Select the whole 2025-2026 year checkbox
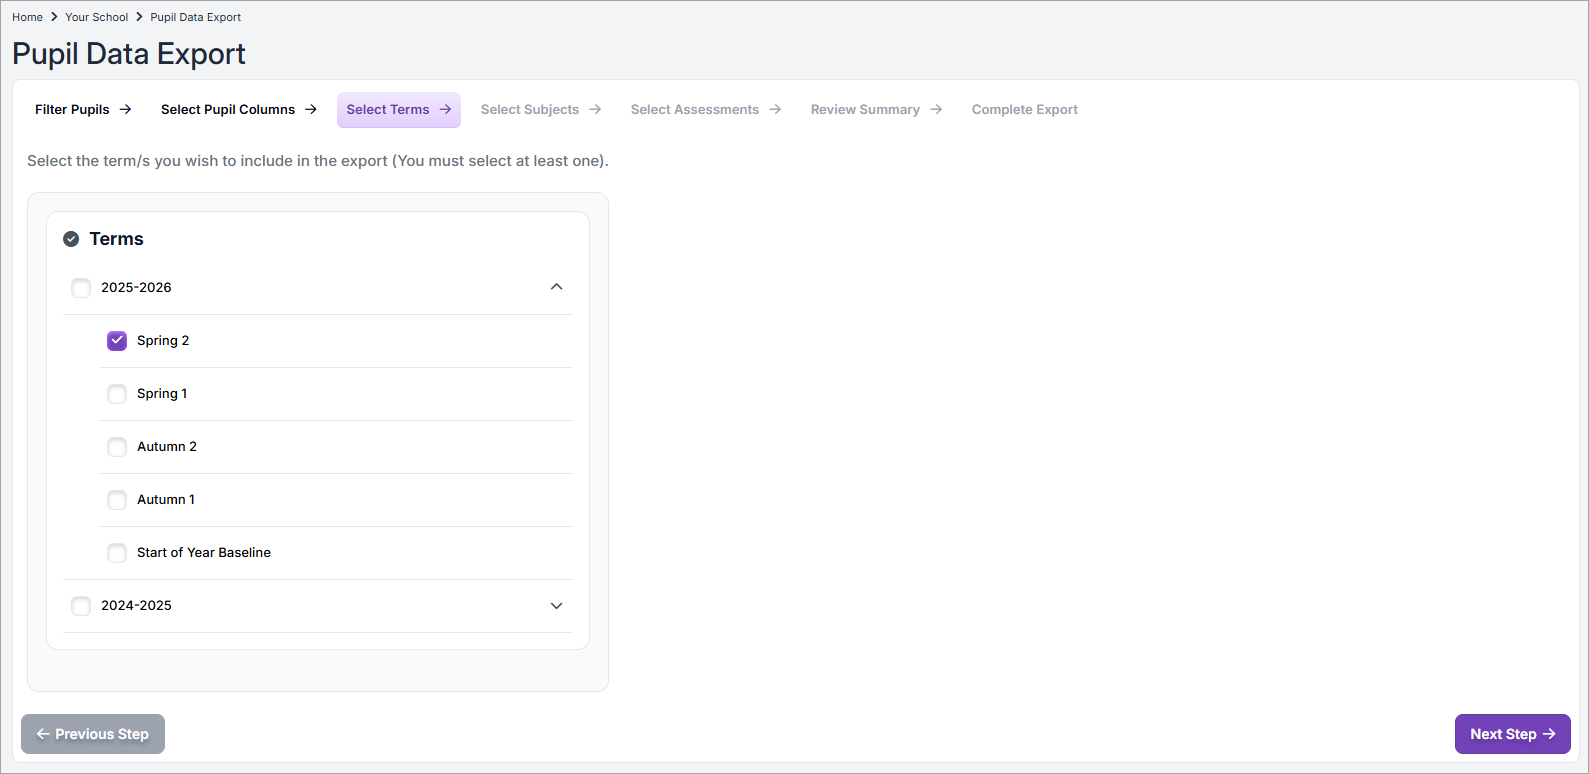This screenshot has height=774, width=1589. coord(81,288)
